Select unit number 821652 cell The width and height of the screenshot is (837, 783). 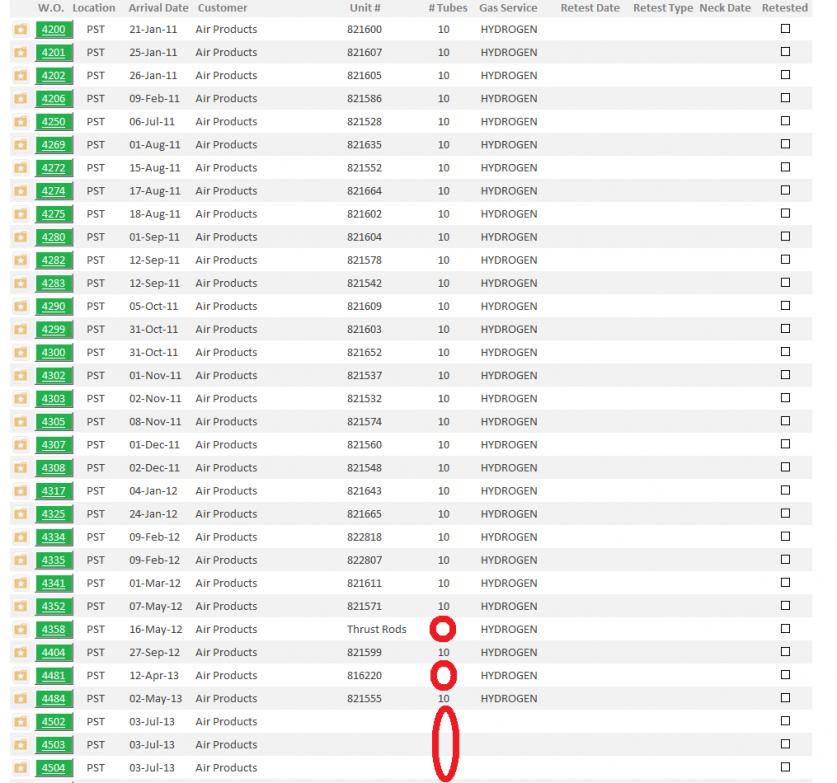(x=365, y=352)
